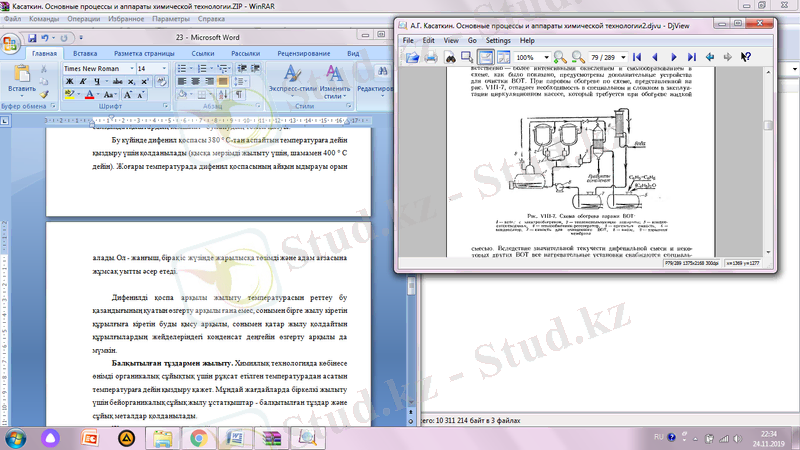Zoom in on the DjVu page
This screenshot has height=450, width=800.
(561, 57)
